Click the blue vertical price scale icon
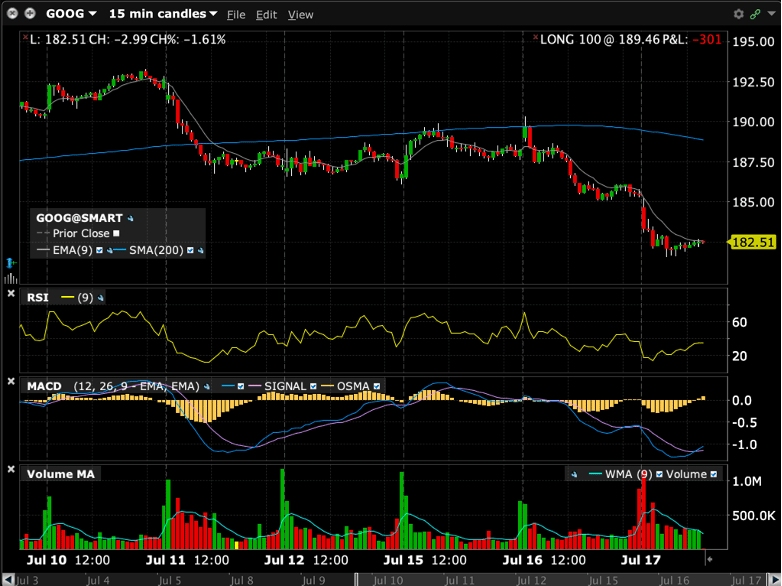The image size is (782, 586). click(10, 262)
